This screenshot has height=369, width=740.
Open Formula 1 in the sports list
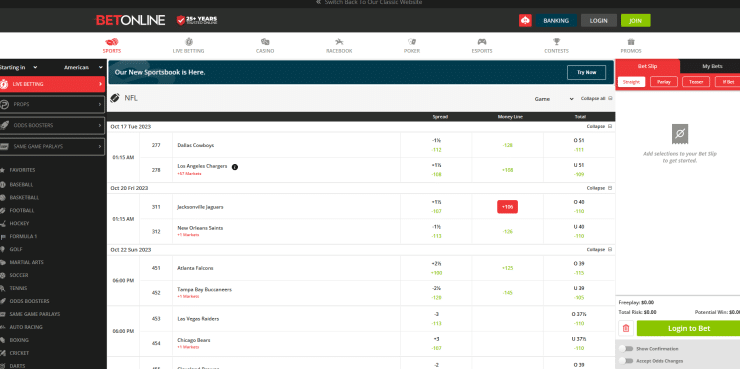pyautogui.click(x=23, y=236)
